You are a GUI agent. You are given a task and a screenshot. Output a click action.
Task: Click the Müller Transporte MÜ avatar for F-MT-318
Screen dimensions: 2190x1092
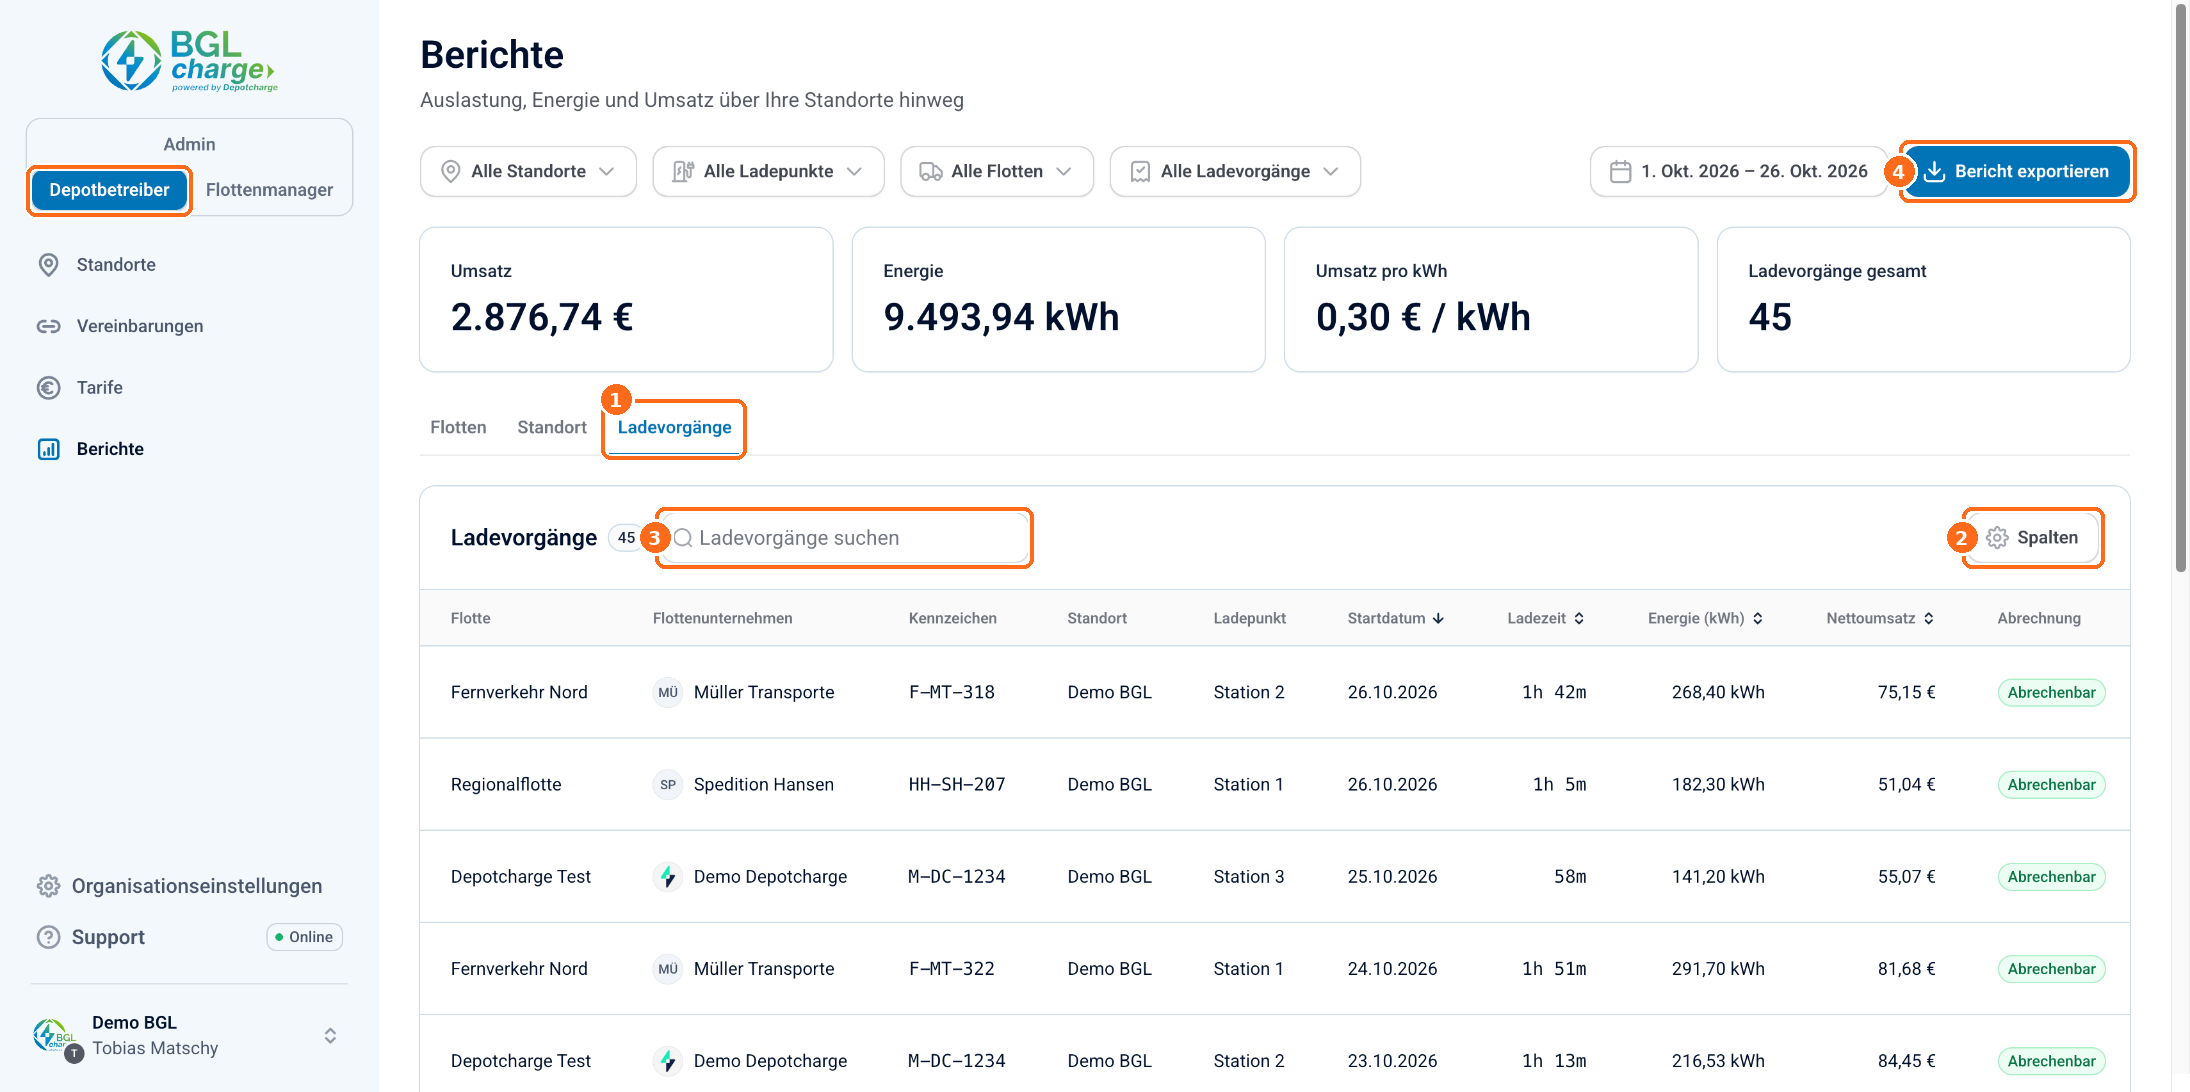pyautogui.click(x=668, y=692)
